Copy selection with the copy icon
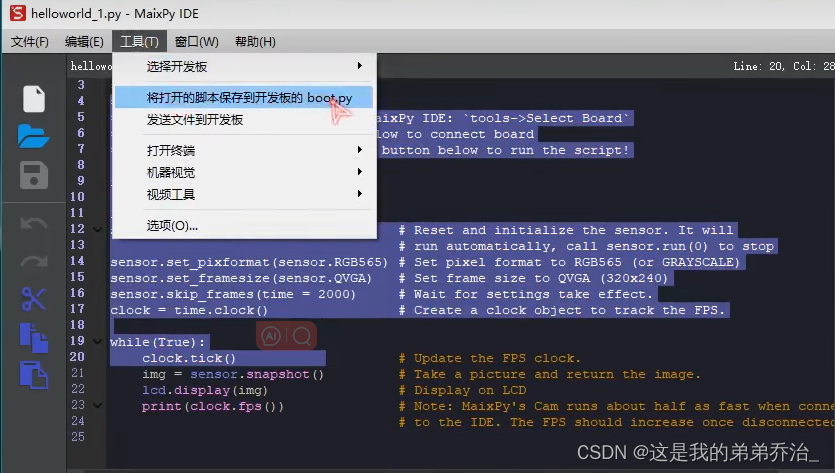835x473 pixels. [34, 338]
